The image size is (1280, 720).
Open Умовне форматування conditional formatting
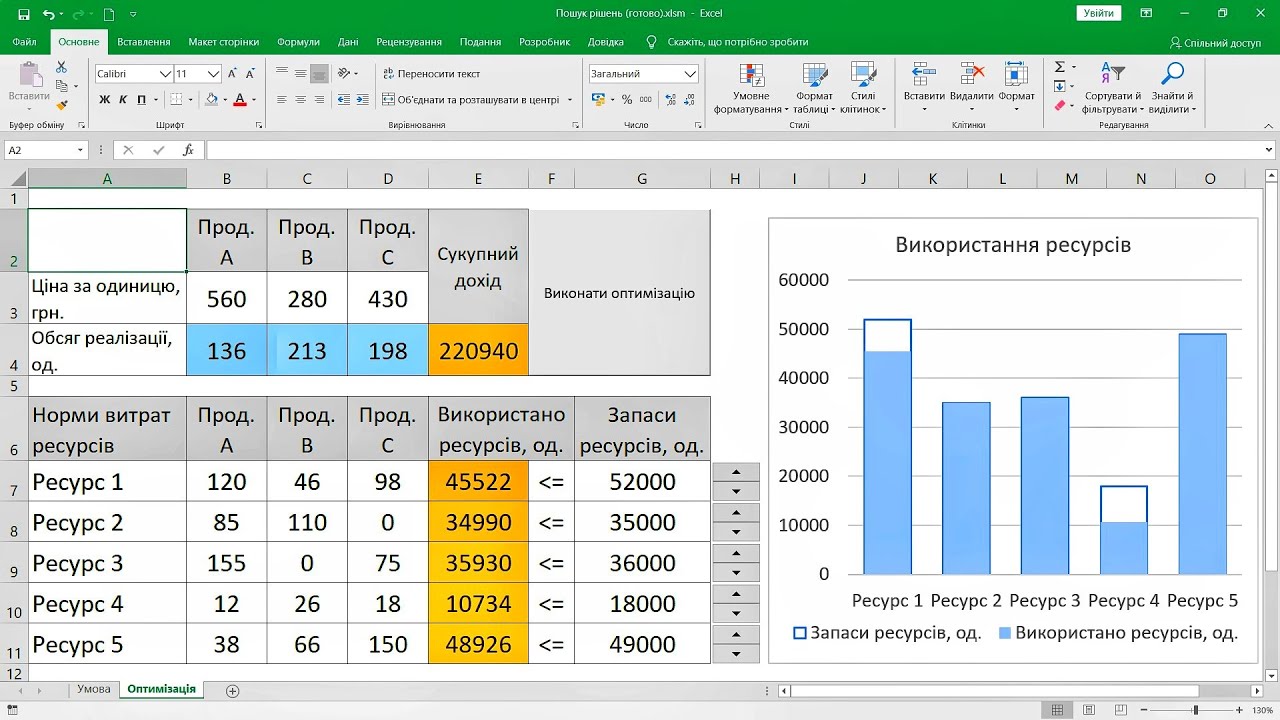pos(751,89)
